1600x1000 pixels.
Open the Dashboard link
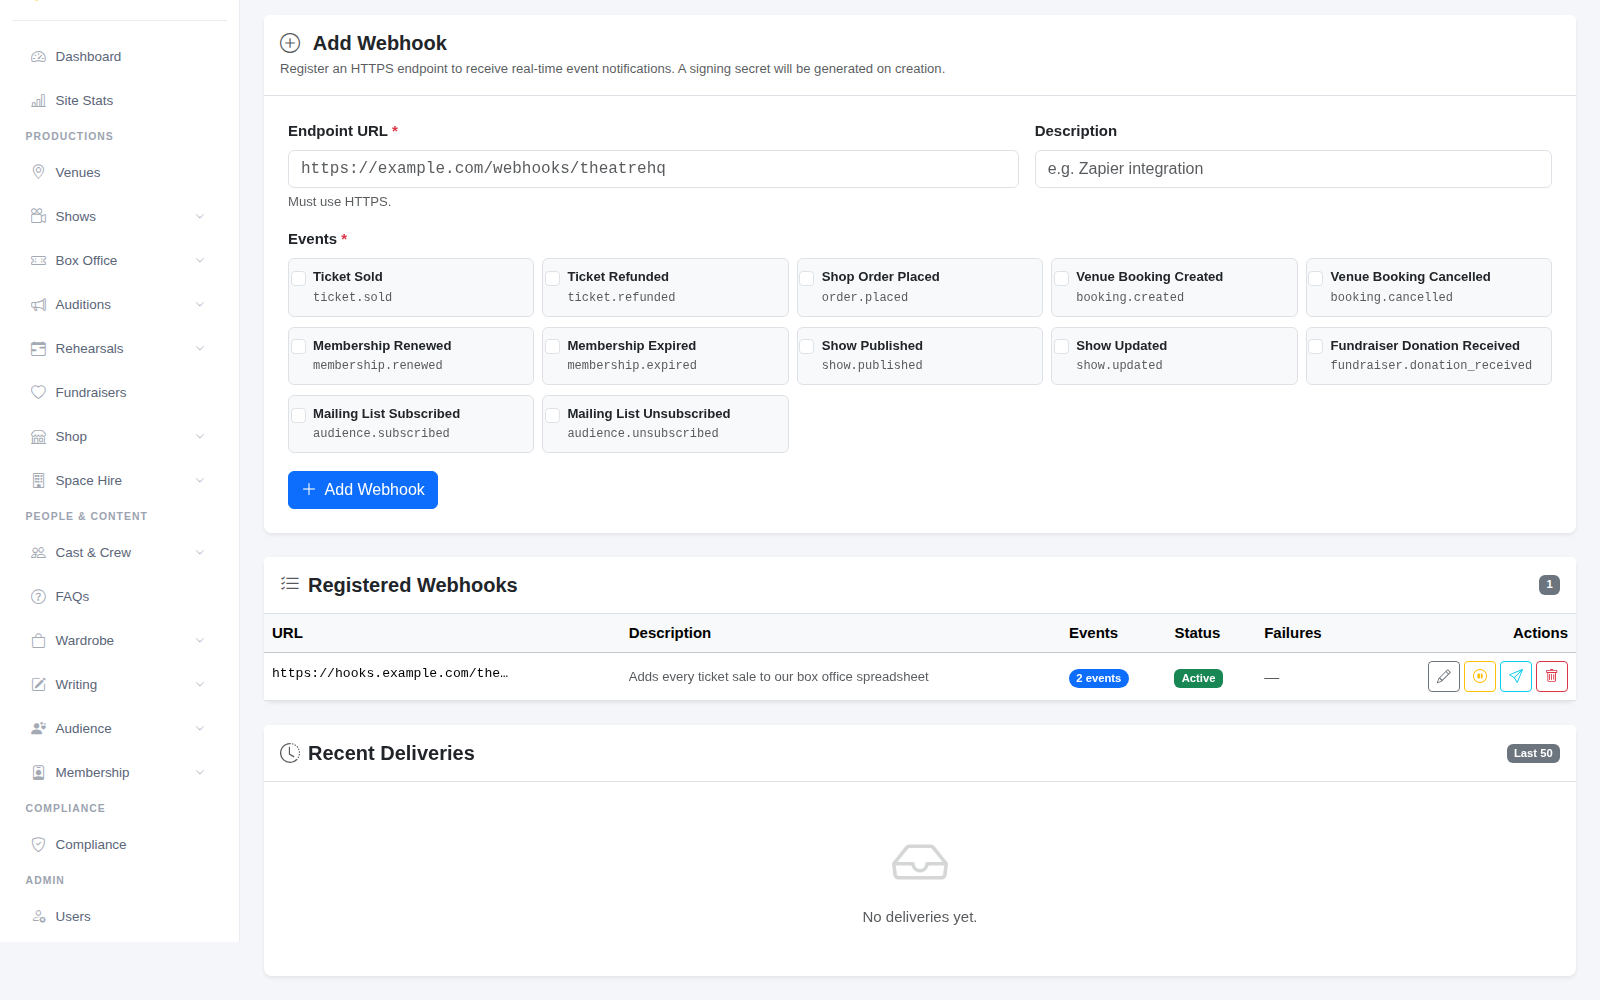pos(119,57)
